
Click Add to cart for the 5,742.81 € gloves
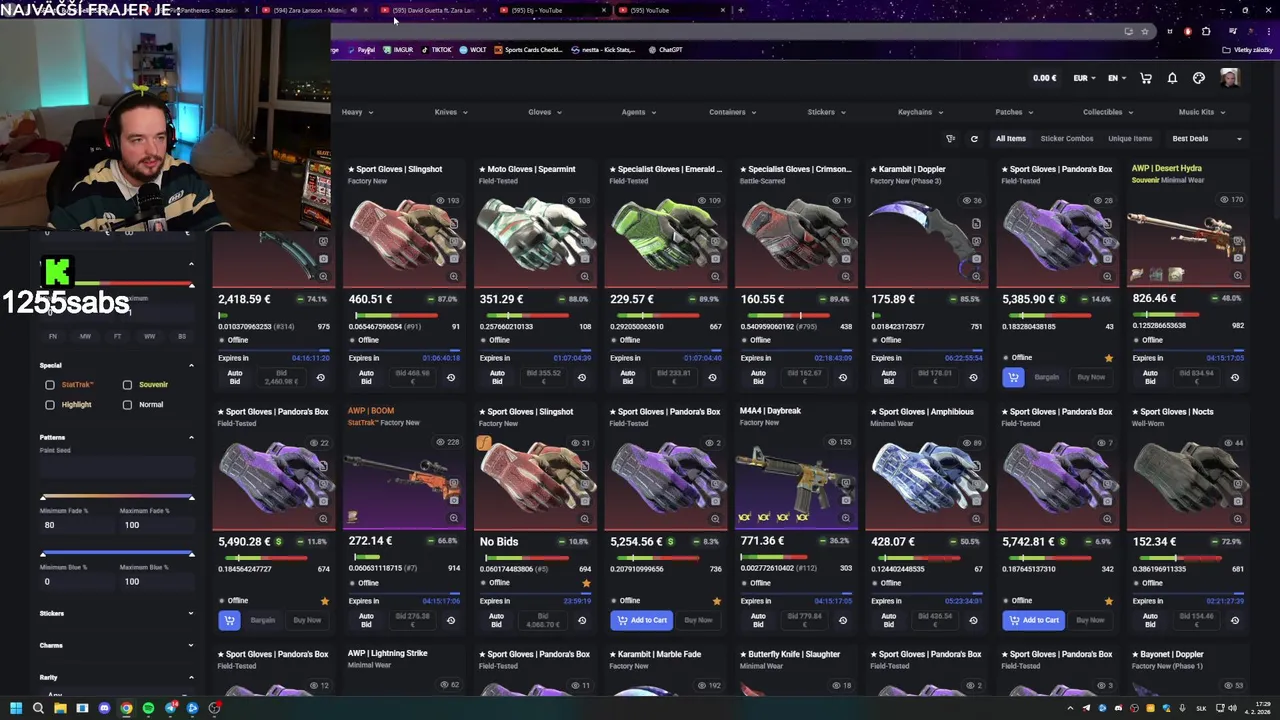[1033, 620]
